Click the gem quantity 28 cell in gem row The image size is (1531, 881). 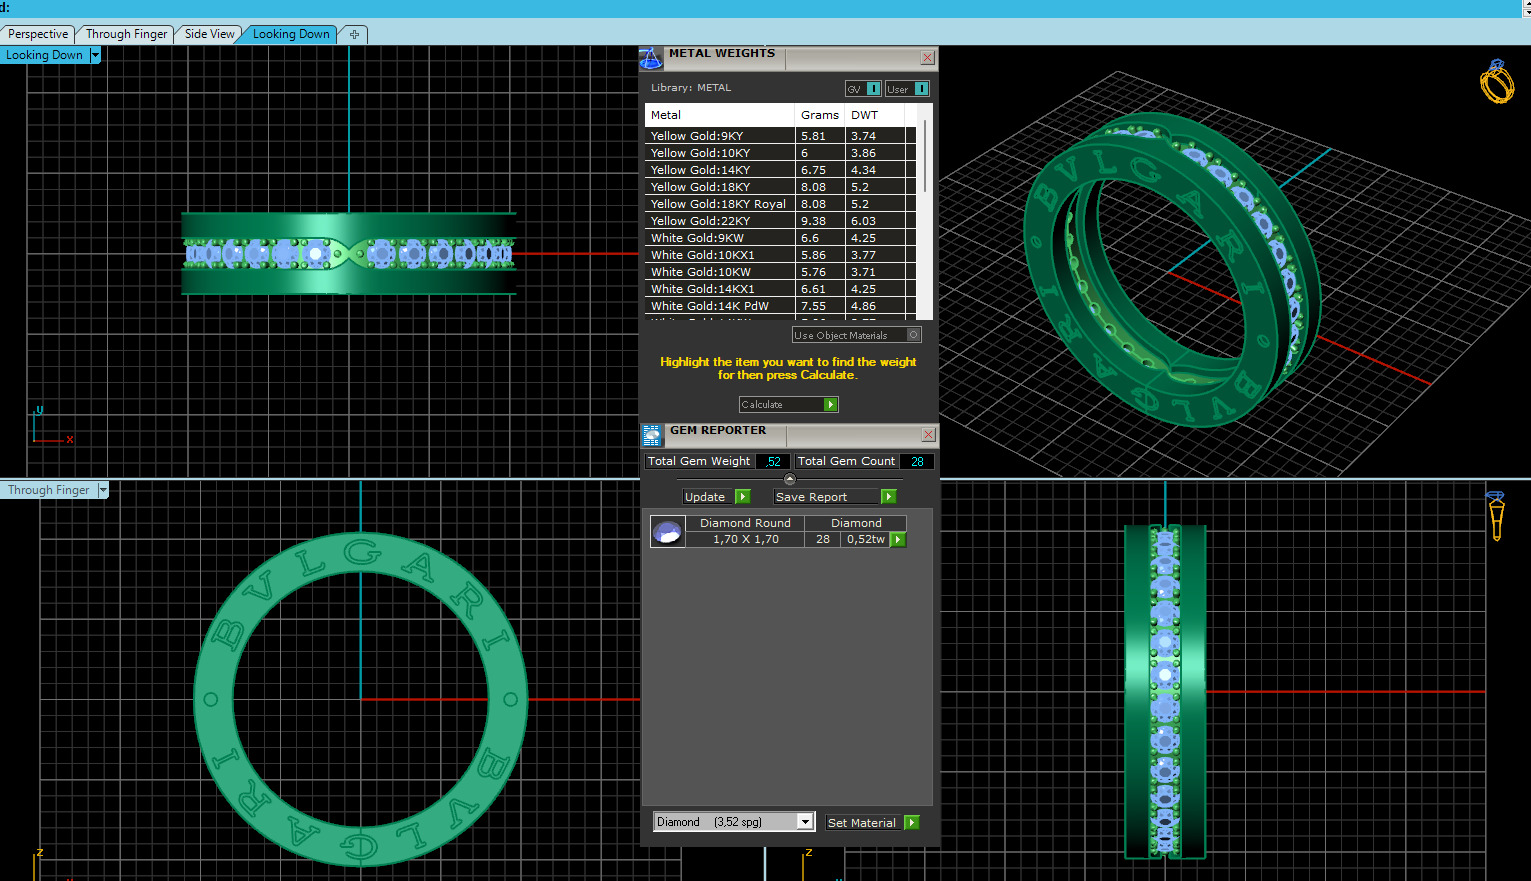822,539
